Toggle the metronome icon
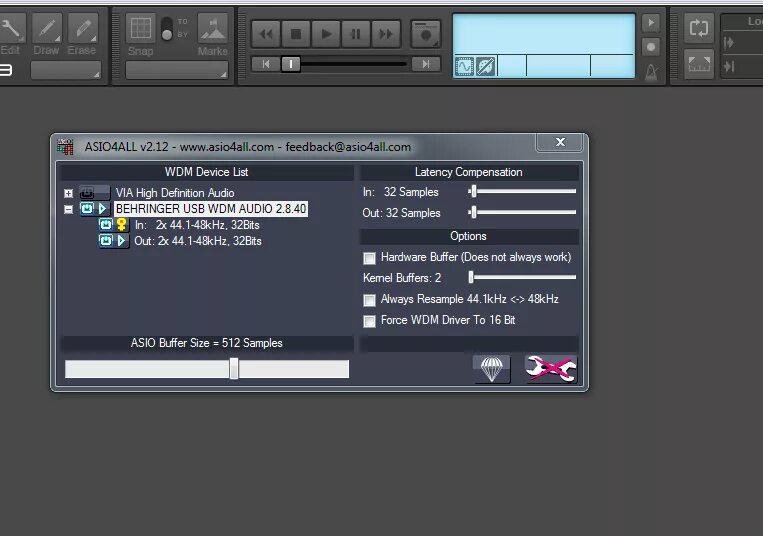 (652, 72)
